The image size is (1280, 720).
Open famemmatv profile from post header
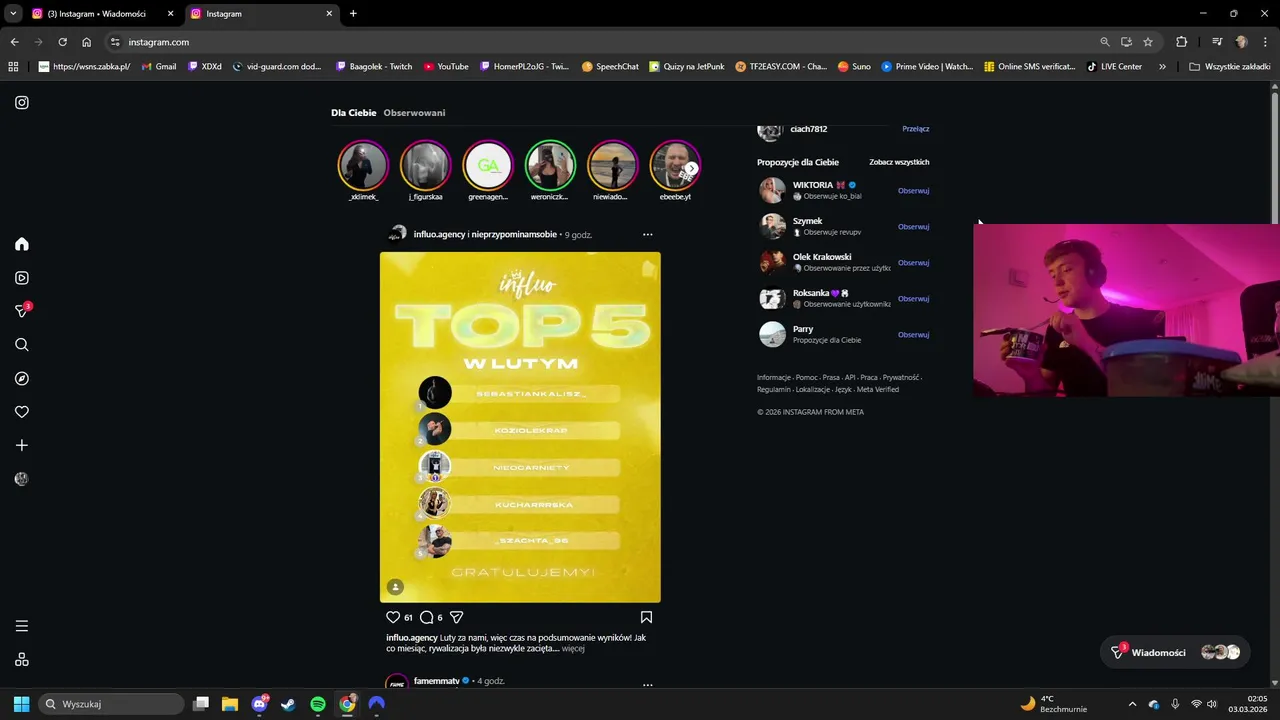pyautogui.click(x=436, y=681)
